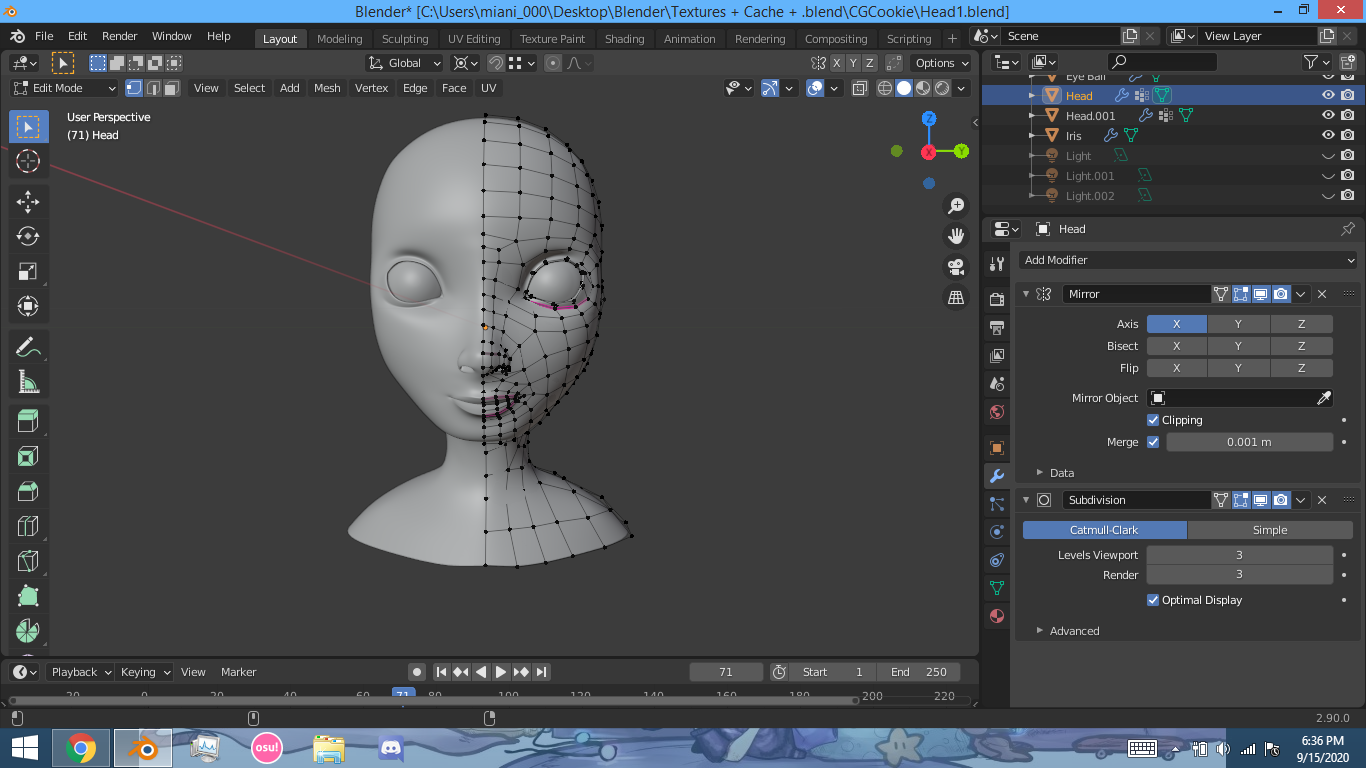
Task: Activate the Annotate pencil tool
Action: (x=28, y=347)
